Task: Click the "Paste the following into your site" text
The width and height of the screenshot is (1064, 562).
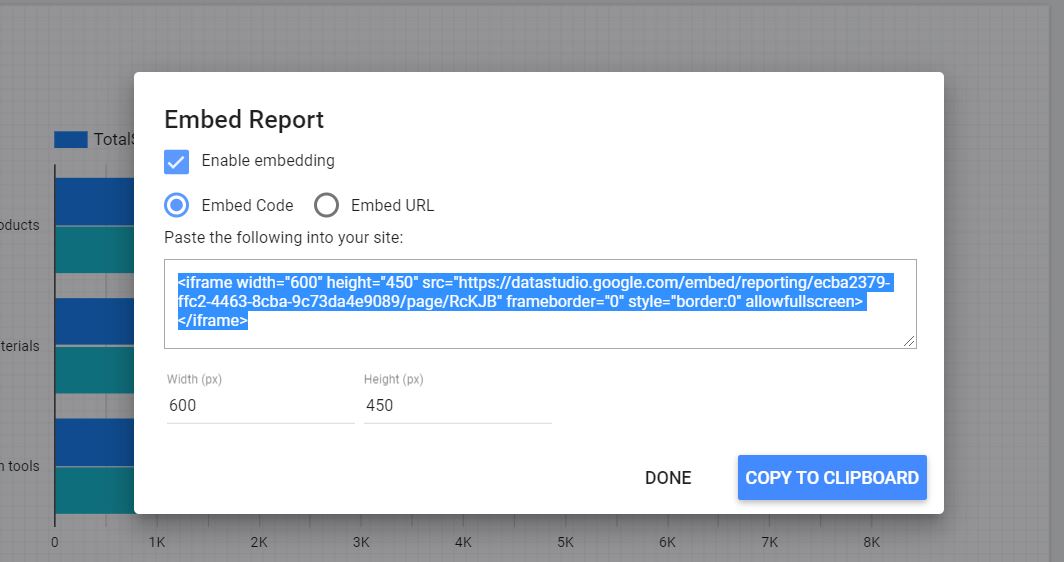Action: (x=283, y=238)
